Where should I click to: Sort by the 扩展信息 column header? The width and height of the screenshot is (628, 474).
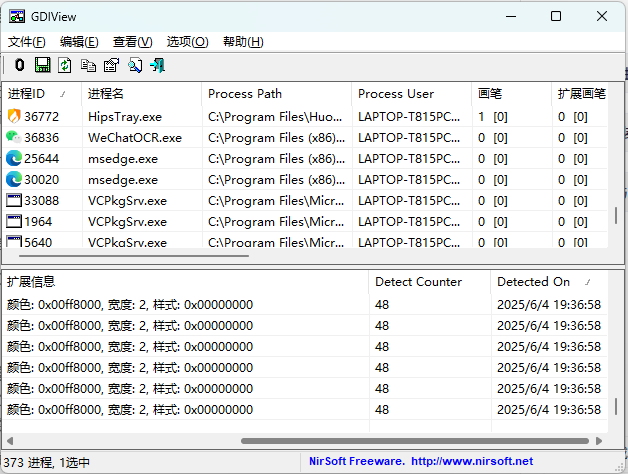[x=186, y=282]
